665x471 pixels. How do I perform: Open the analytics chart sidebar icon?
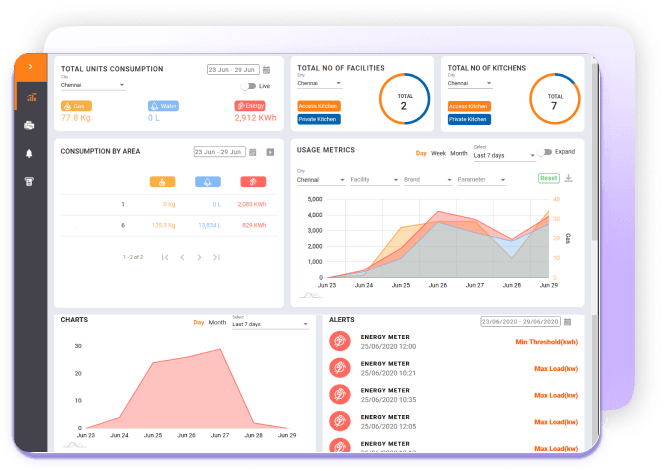click(31, 97)
